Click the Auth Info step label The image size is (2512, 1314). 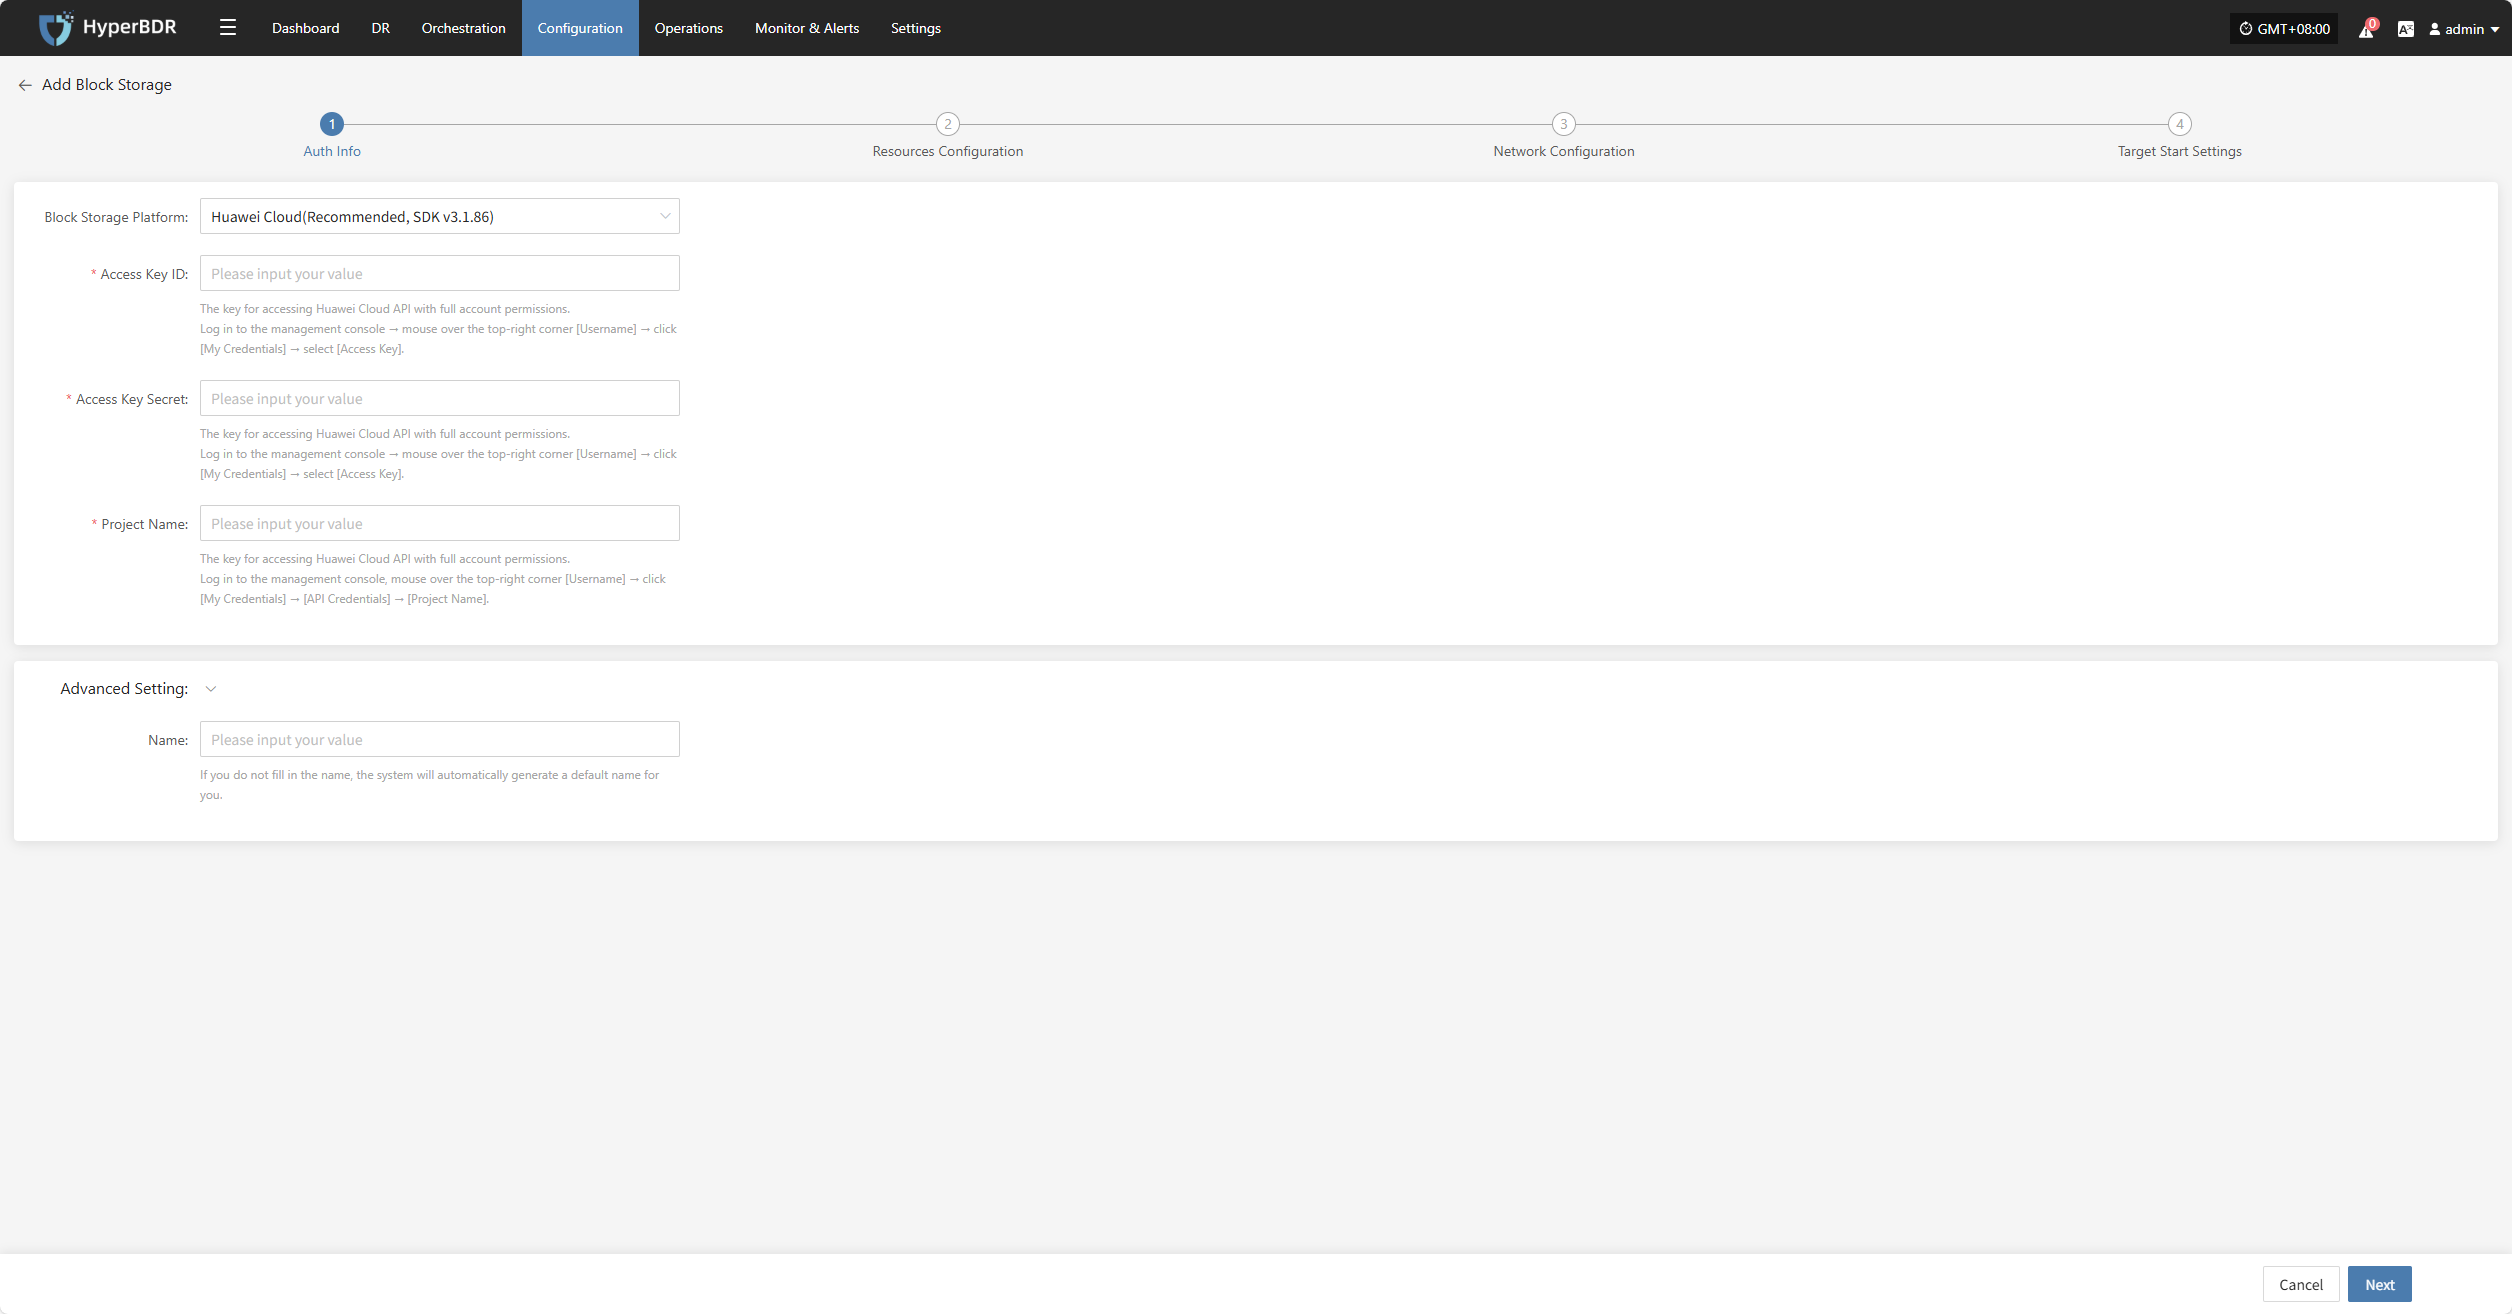(332, 151)
